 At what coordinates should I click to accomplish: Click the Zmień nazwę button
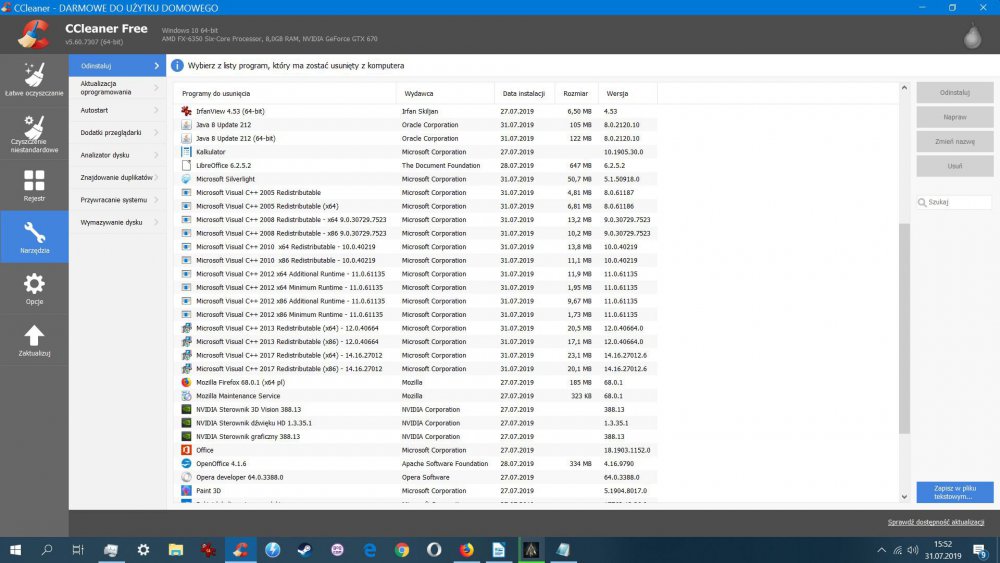pos(955,142)
